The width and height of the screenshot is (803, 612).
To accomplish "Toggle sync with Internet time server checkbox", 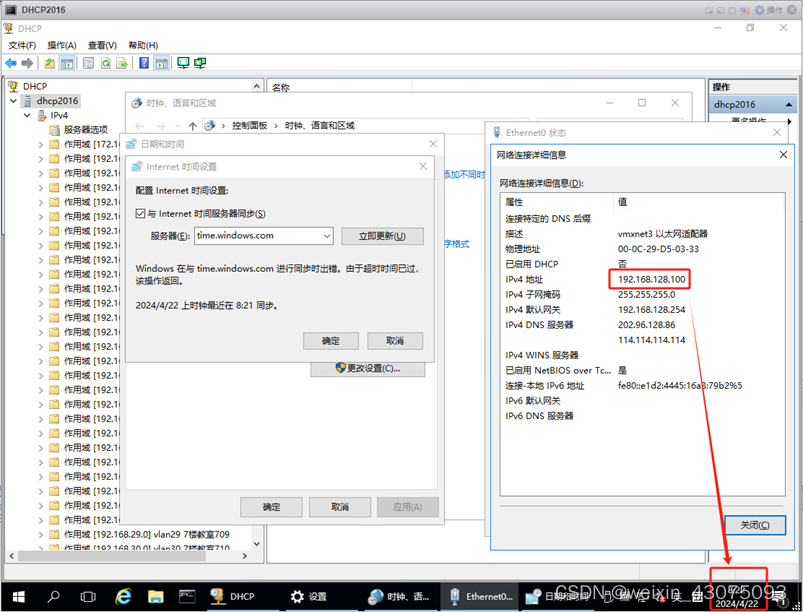I will click(141, 214).
